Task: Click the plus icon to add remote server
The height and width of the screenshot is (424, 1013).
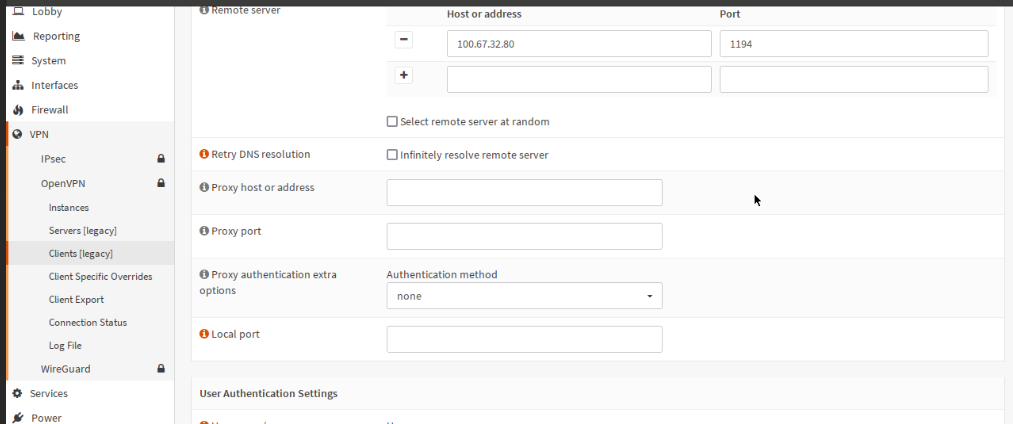Action: click(404, 75)
